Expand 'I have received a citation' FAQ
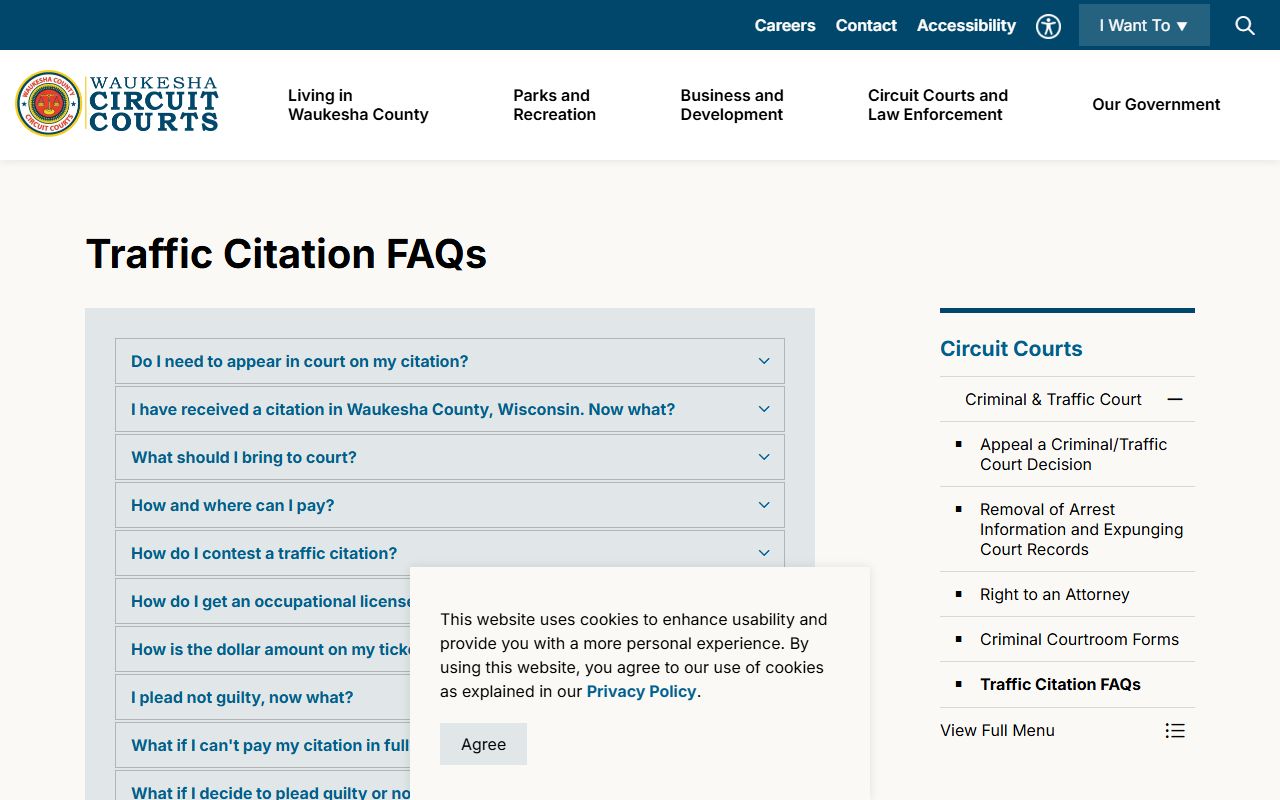The width and height of the screenshot is (1280, 800). coord(450,409)
